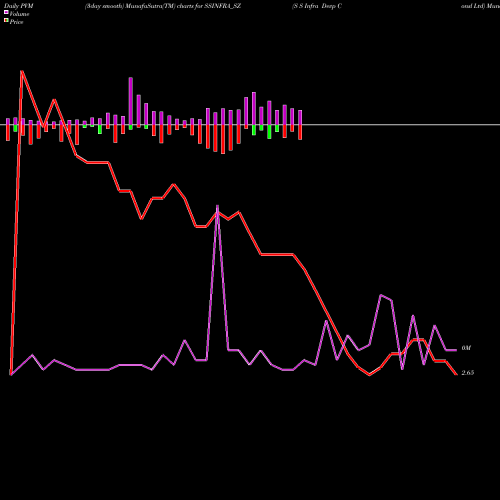Screen dimensions: 500x500
Task: Click the magenta Volume legend swatch
Action: (x=6, y=12)
